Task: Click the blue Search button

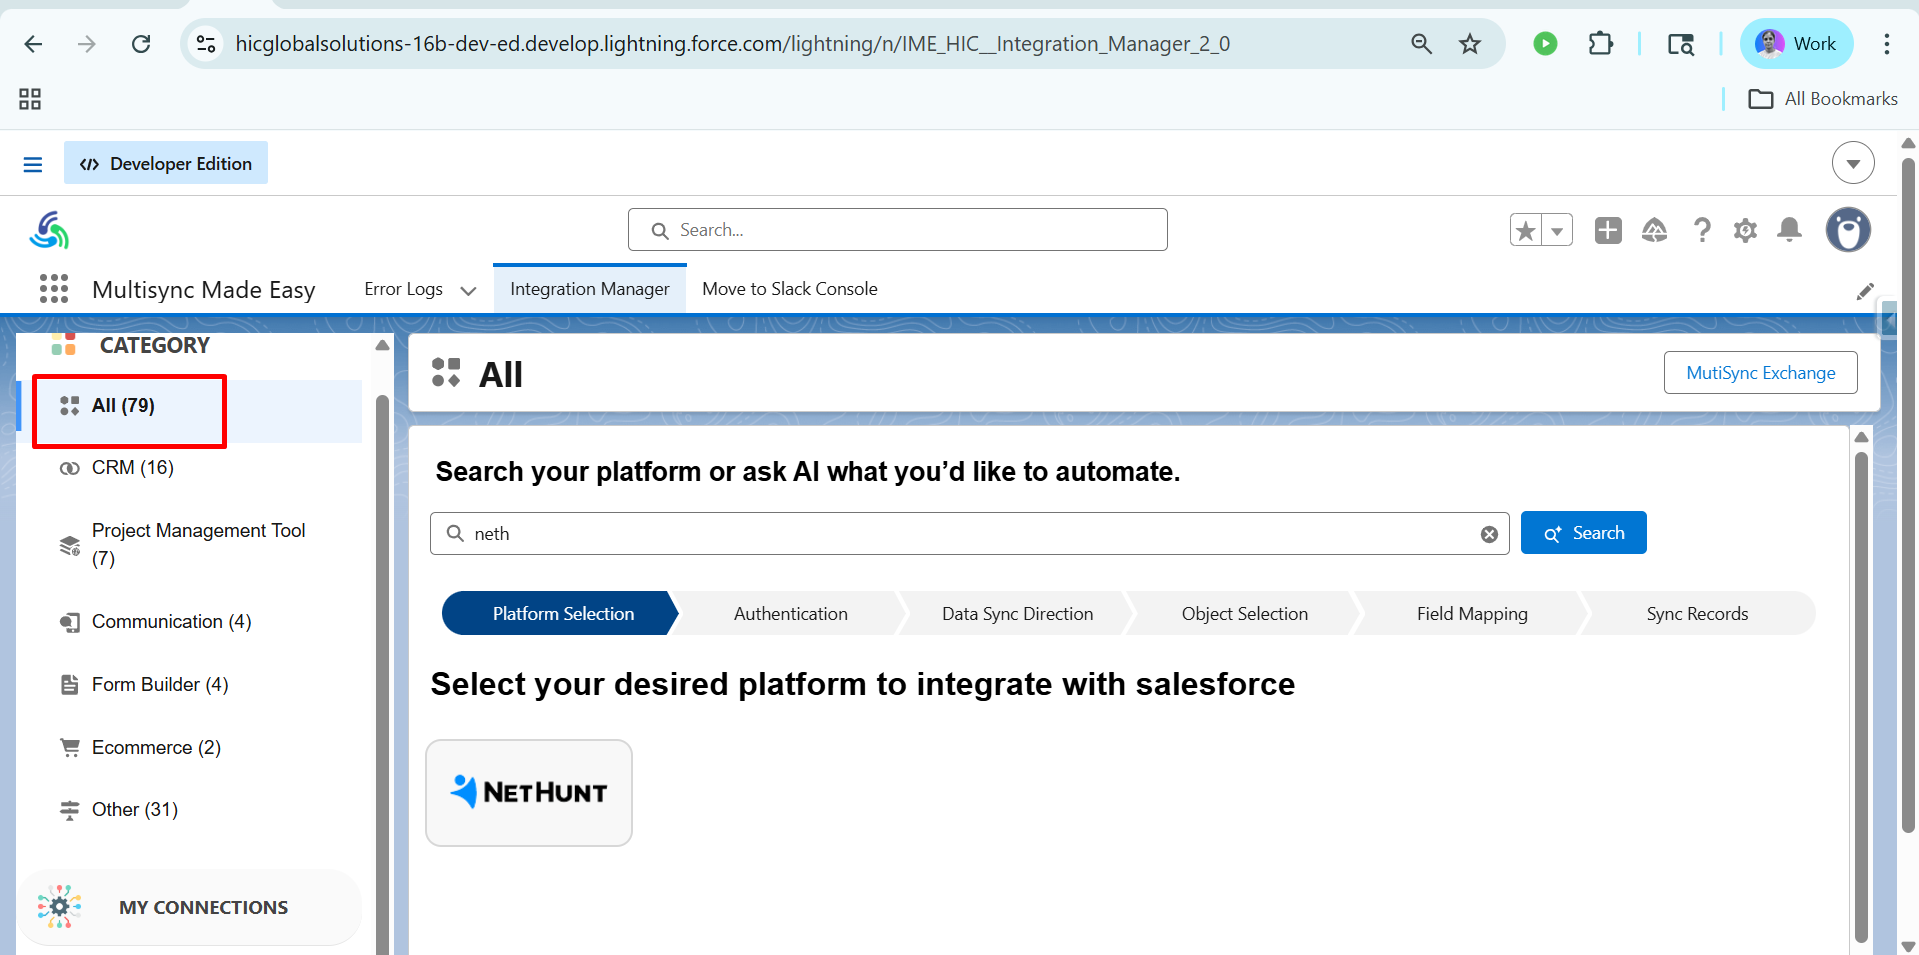Action: pyautogui.click(x=1583, y=533)
